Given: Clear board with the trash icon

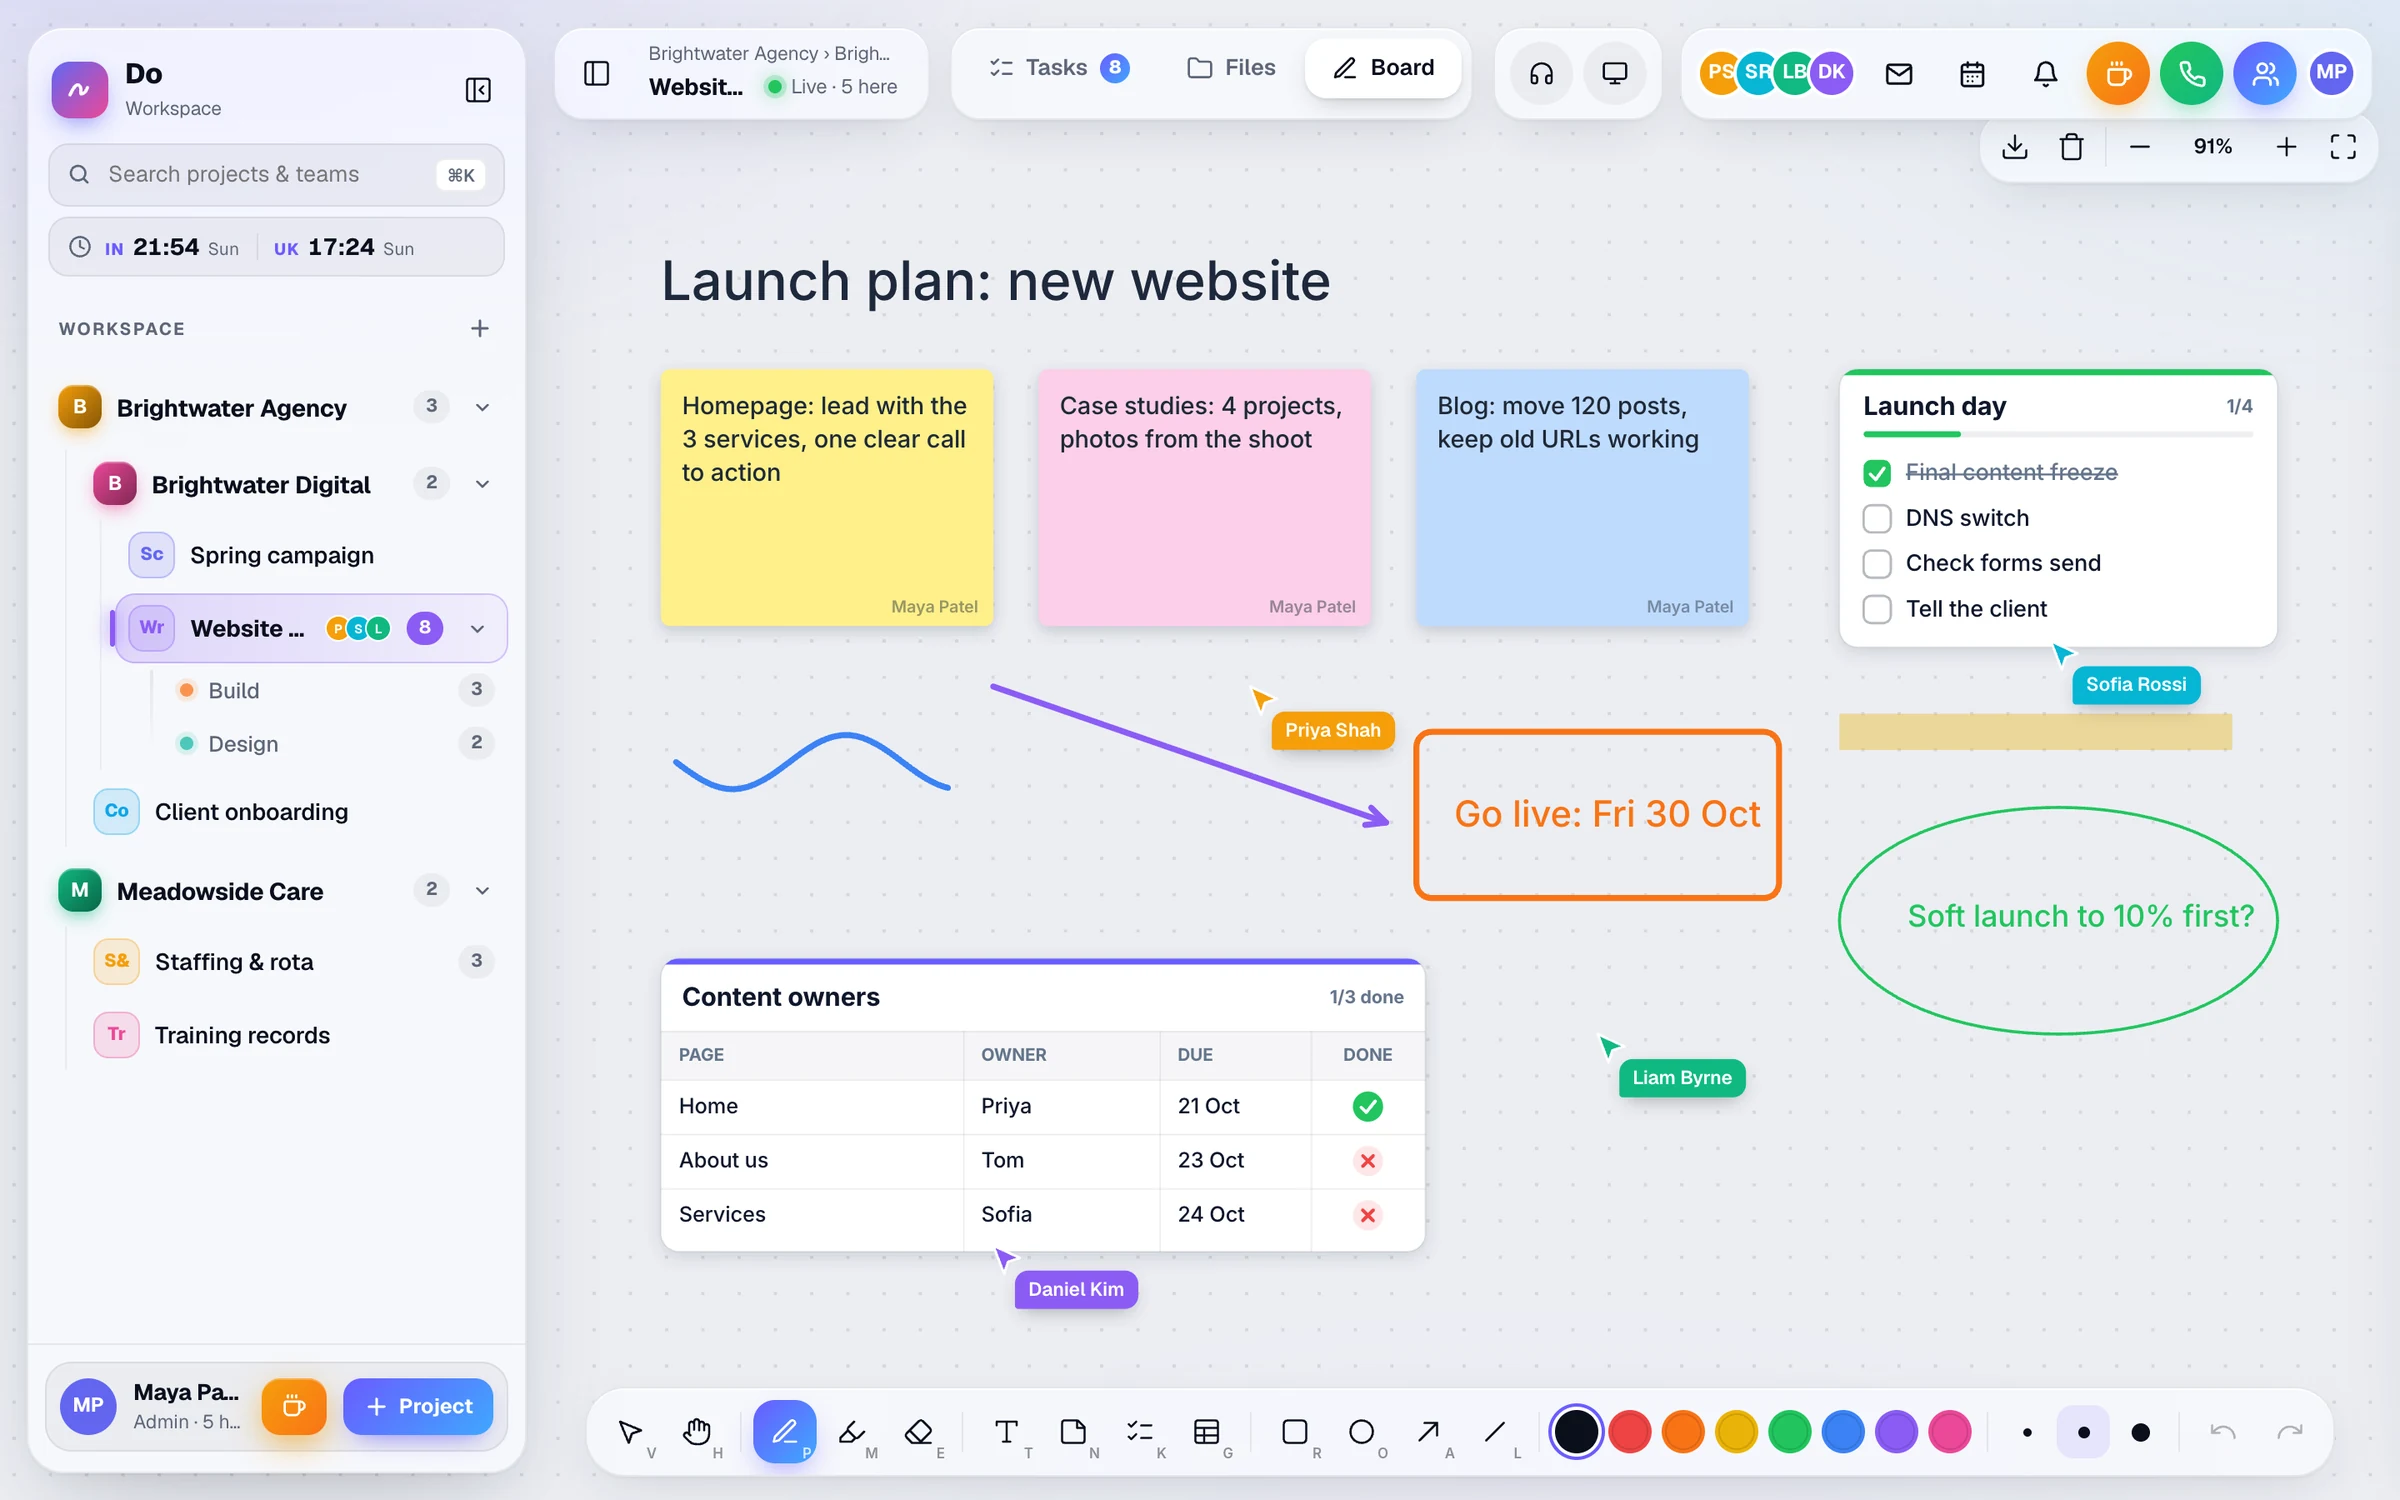Looking at the screenshot, I should [2072, 147].
